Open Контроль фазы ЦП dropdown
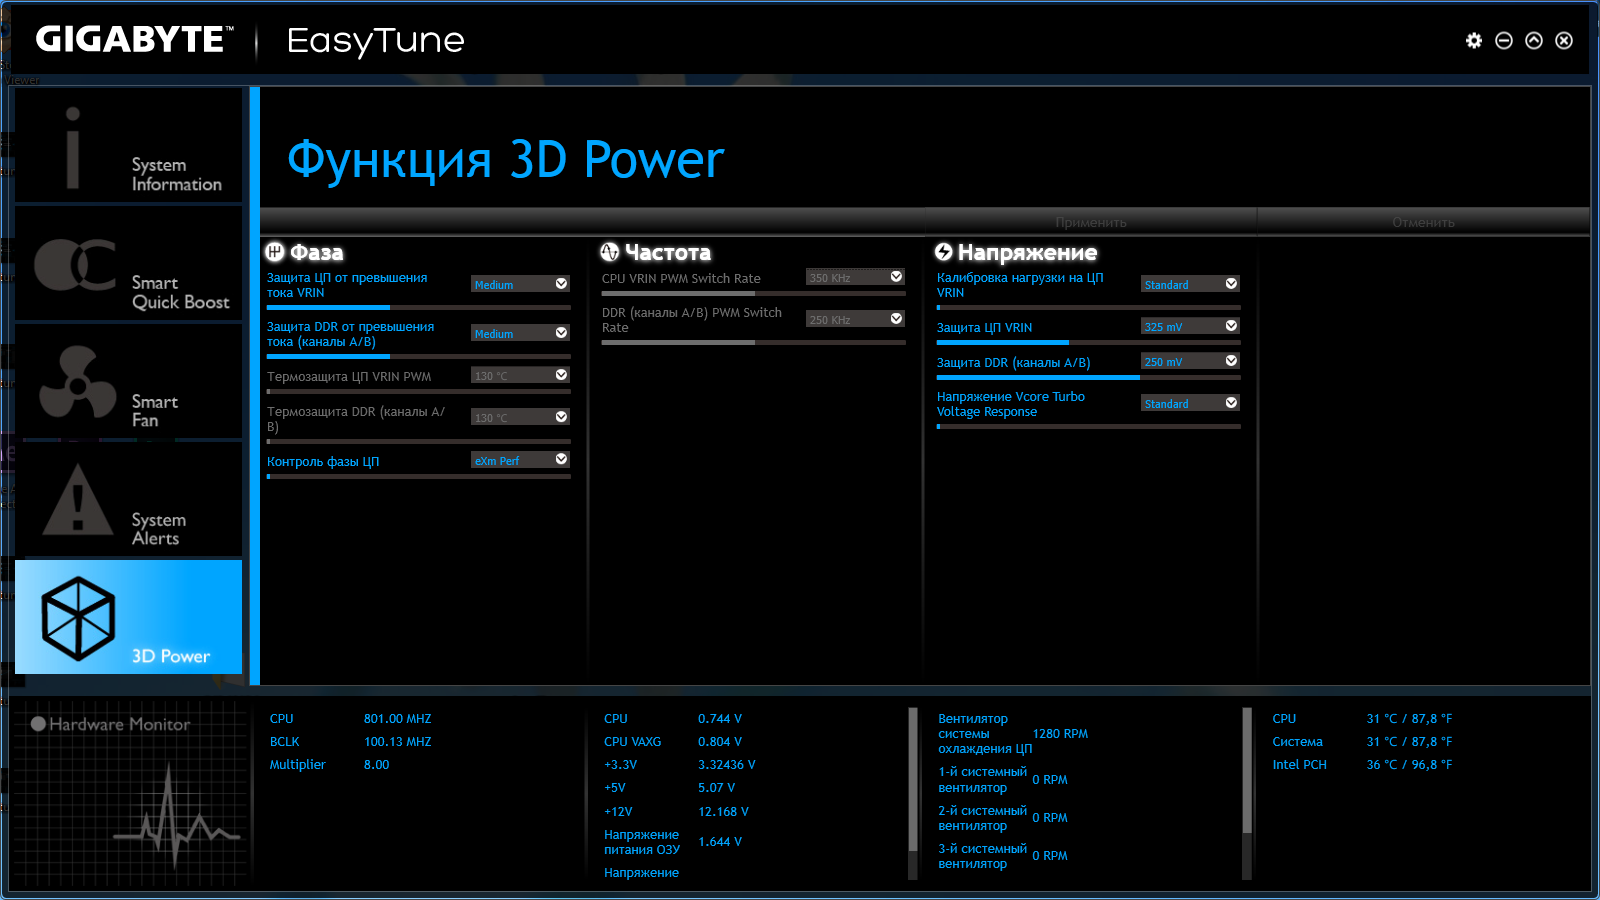Viewport: 1600px width, 900px height. tap(520, 460)
